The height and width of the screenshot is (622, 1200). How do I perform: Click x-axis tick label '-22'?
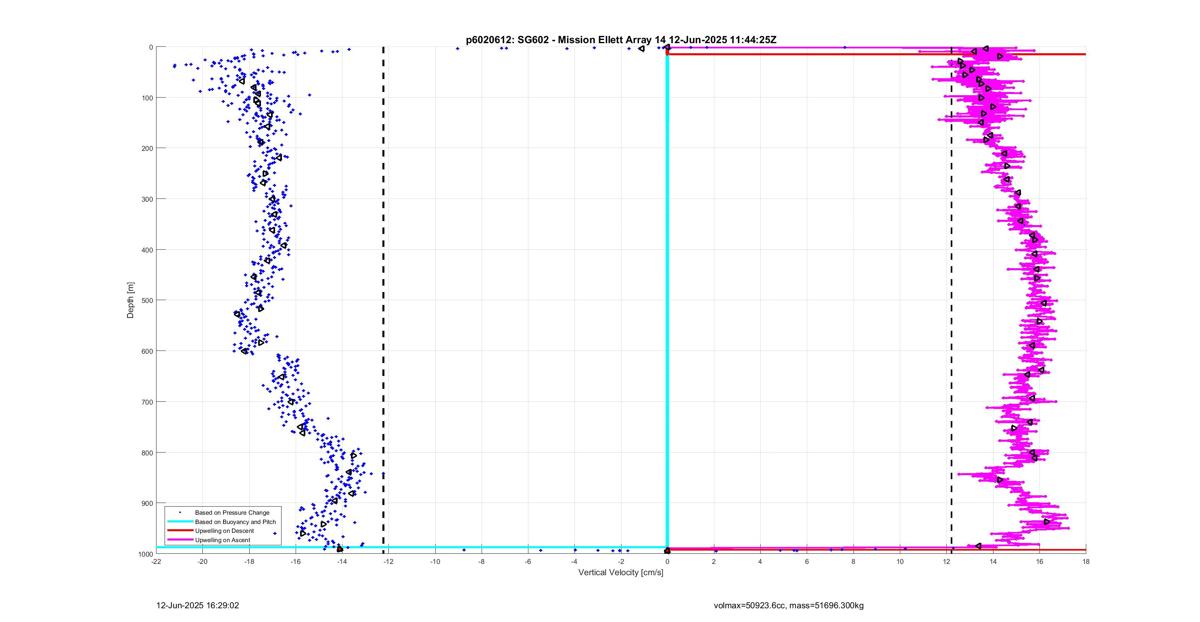coord(156,562)
